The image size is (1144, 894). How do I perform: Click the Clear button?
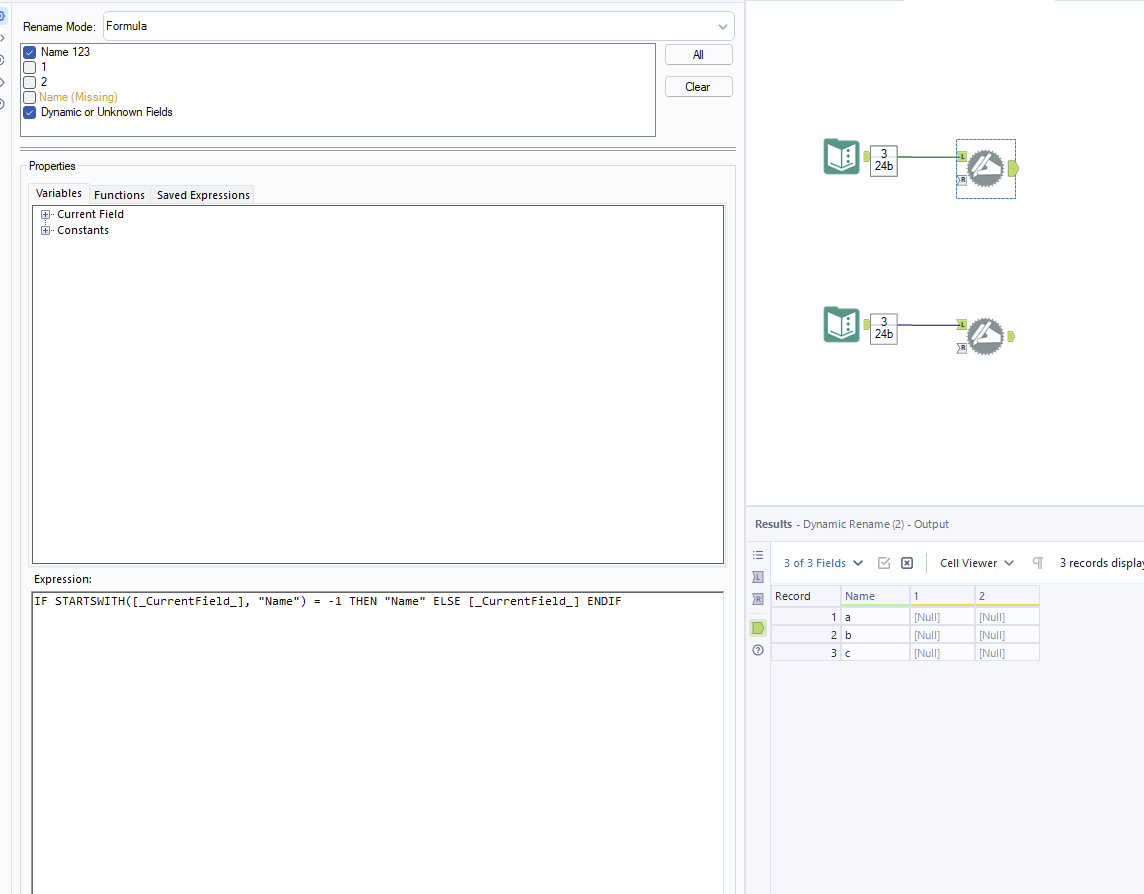[698, 86]
